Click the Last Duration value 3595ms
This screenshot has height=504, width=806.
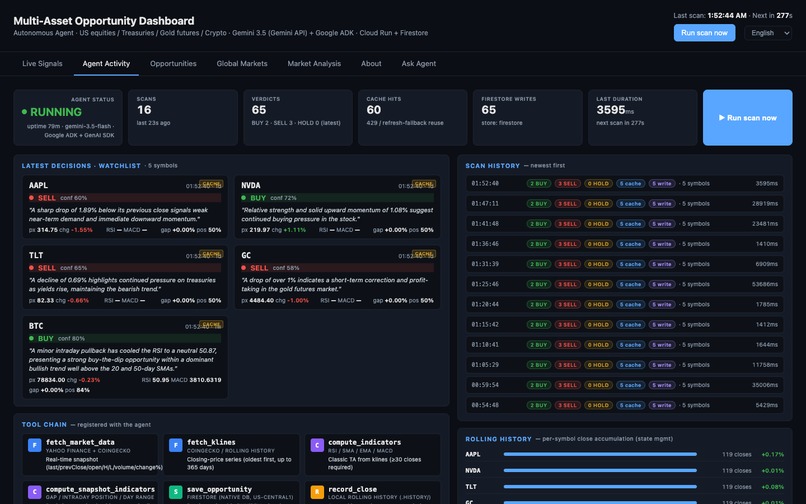coord(615,110)
